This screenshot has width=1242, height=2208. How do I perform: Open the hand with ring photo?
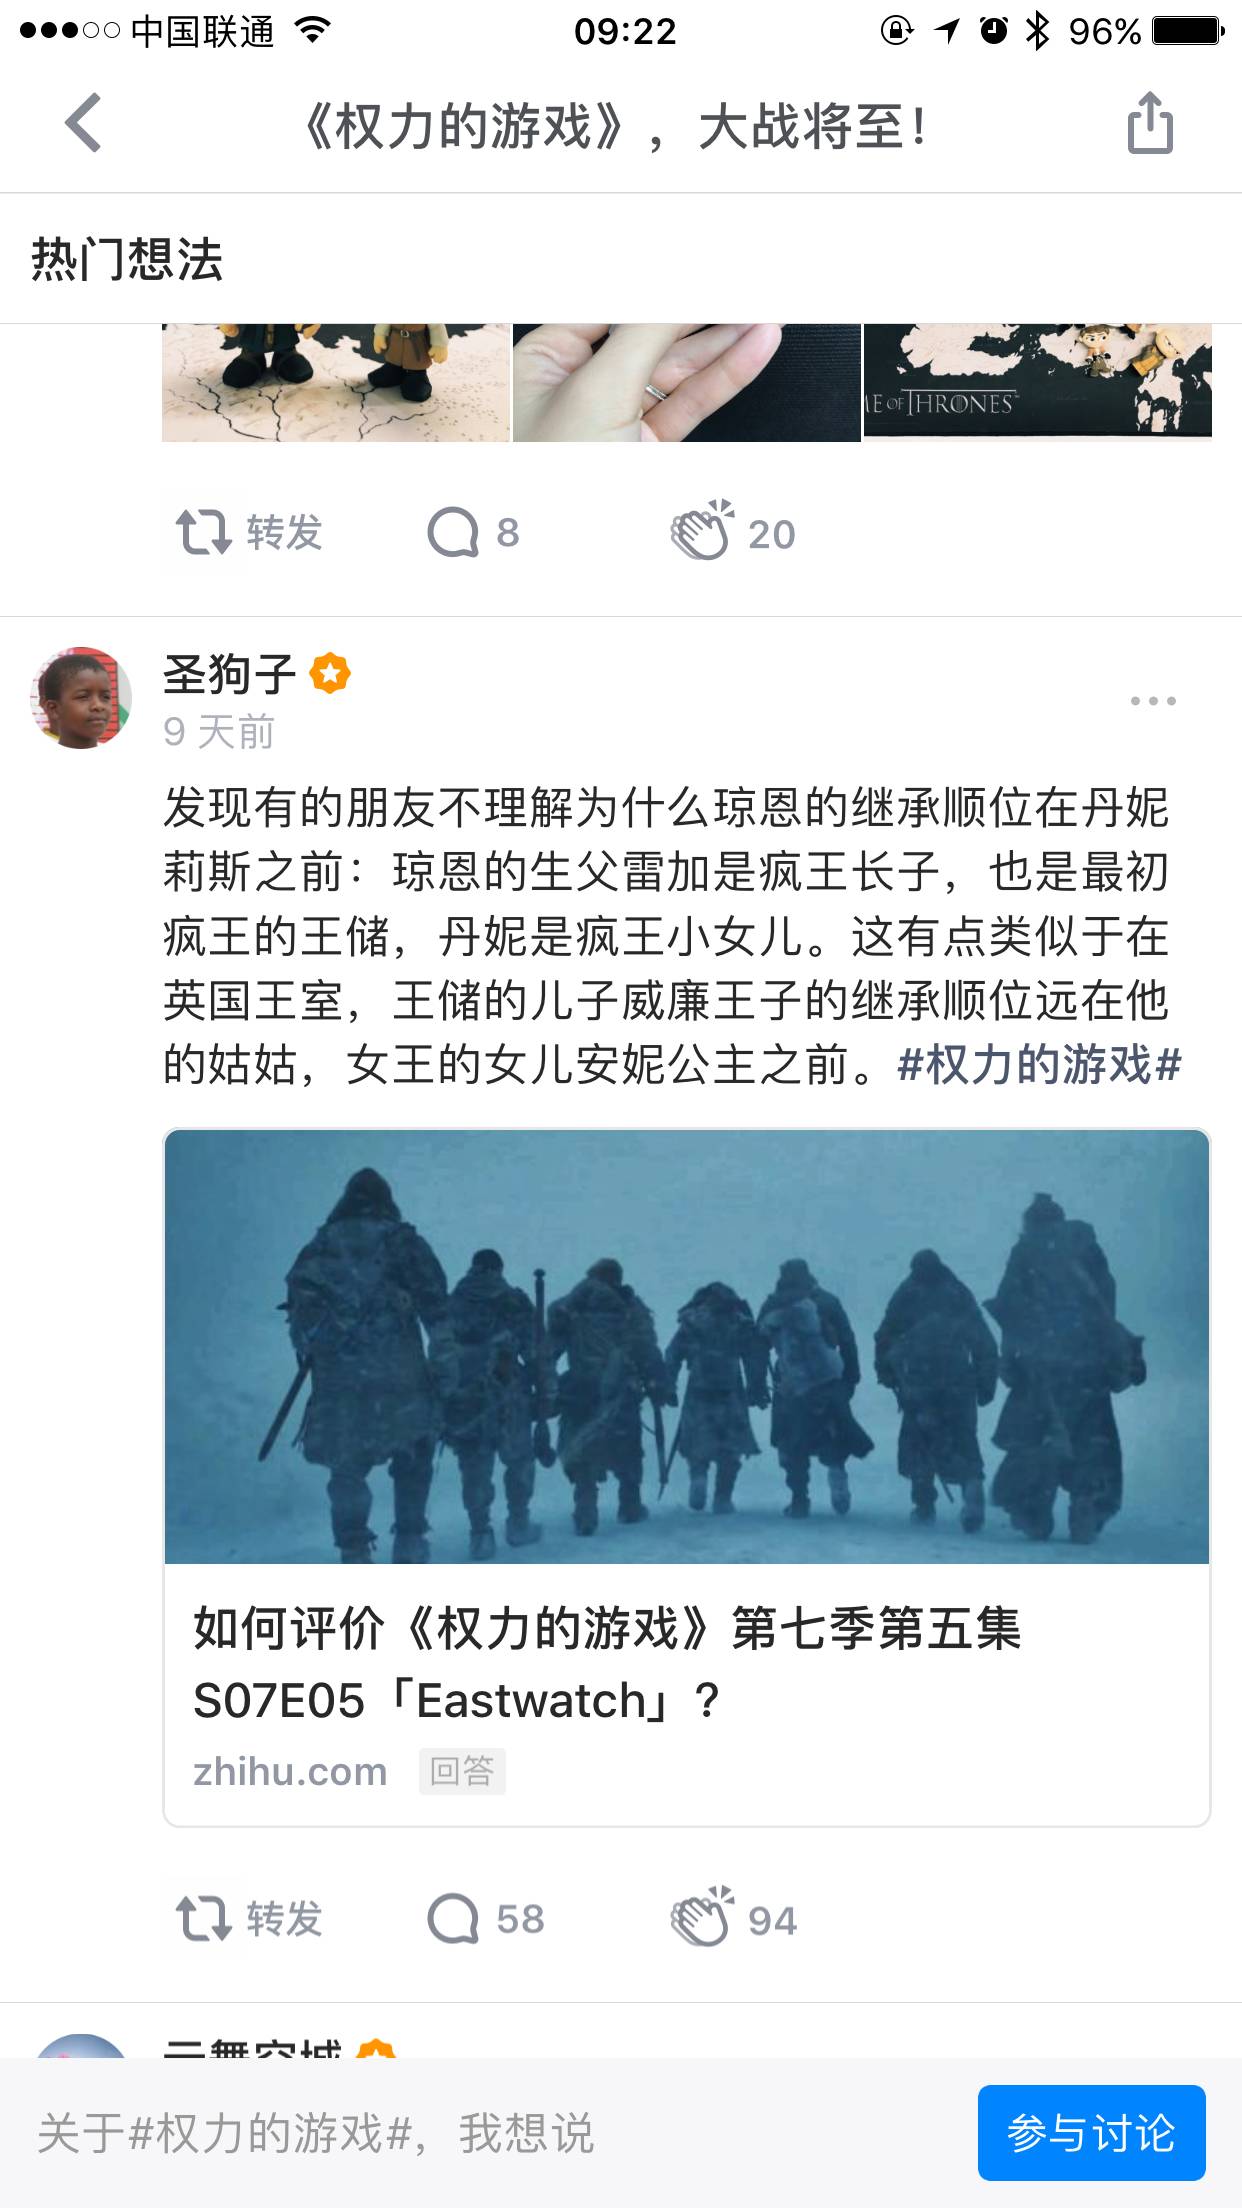click(x=687, y=381)
